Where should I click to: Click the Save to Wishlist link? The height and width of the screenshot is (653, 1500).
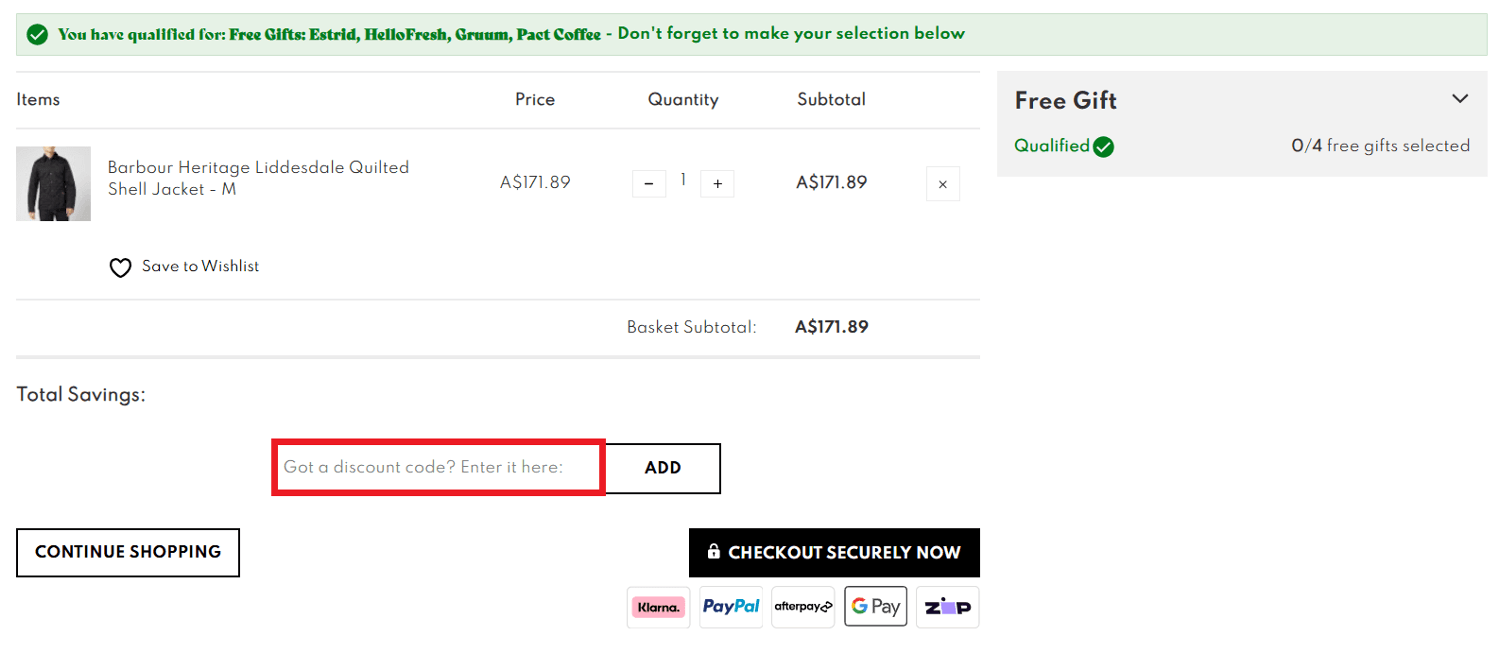pos(200,266)
